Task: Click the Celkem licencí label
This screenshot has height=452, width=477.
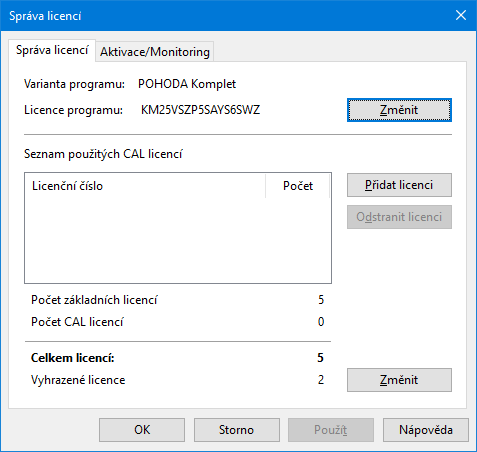Action: click(x=73, y=358)
